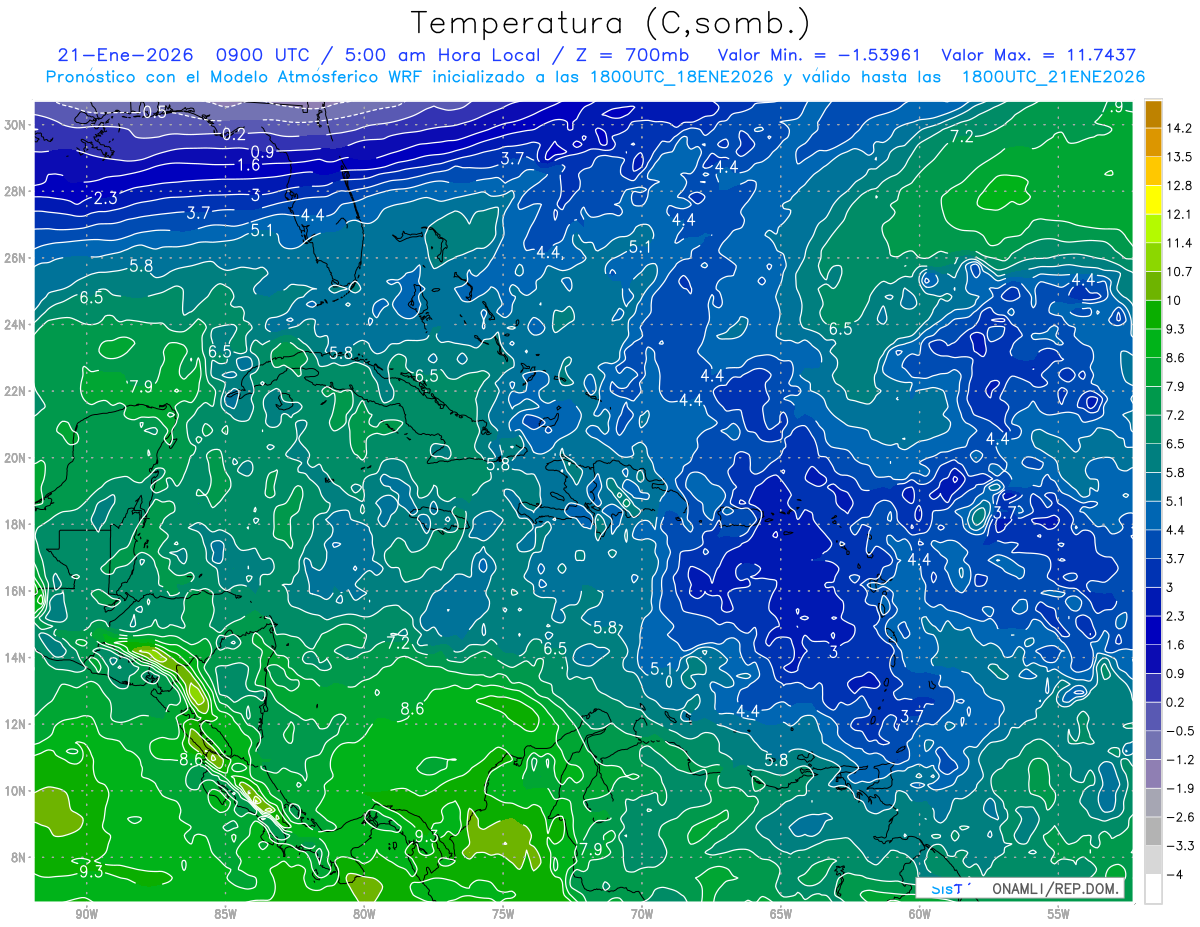The image size is (1200, 927).
Task: Select the lime swatch between 11.4 and 12.1
Action: pyautogui.click(x=1153, y=229)
